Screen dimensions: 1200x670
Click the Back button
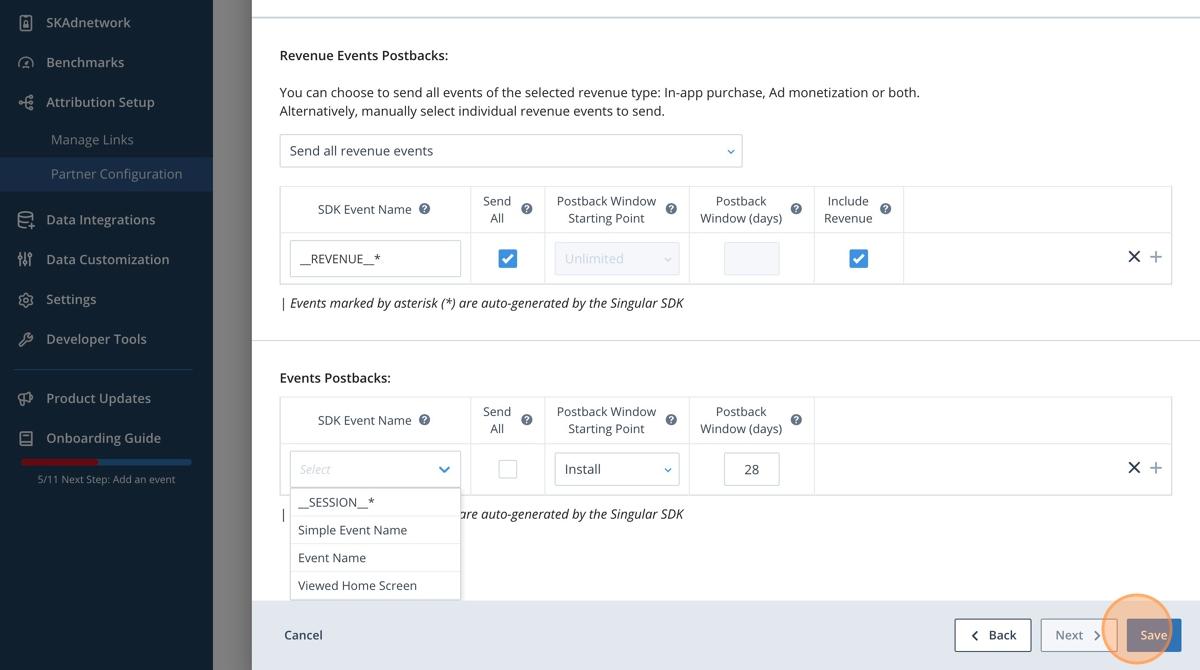pos(992,635)
